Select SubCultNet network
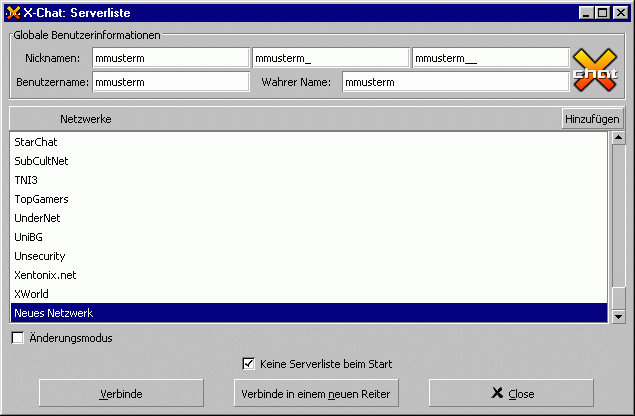The image size is (635, 416). (309, 161)
